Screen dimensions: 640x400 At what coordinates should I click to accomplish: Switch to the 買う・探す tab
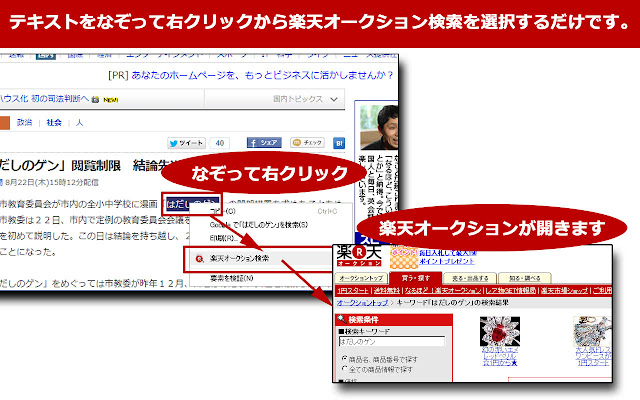click(416, 278)
